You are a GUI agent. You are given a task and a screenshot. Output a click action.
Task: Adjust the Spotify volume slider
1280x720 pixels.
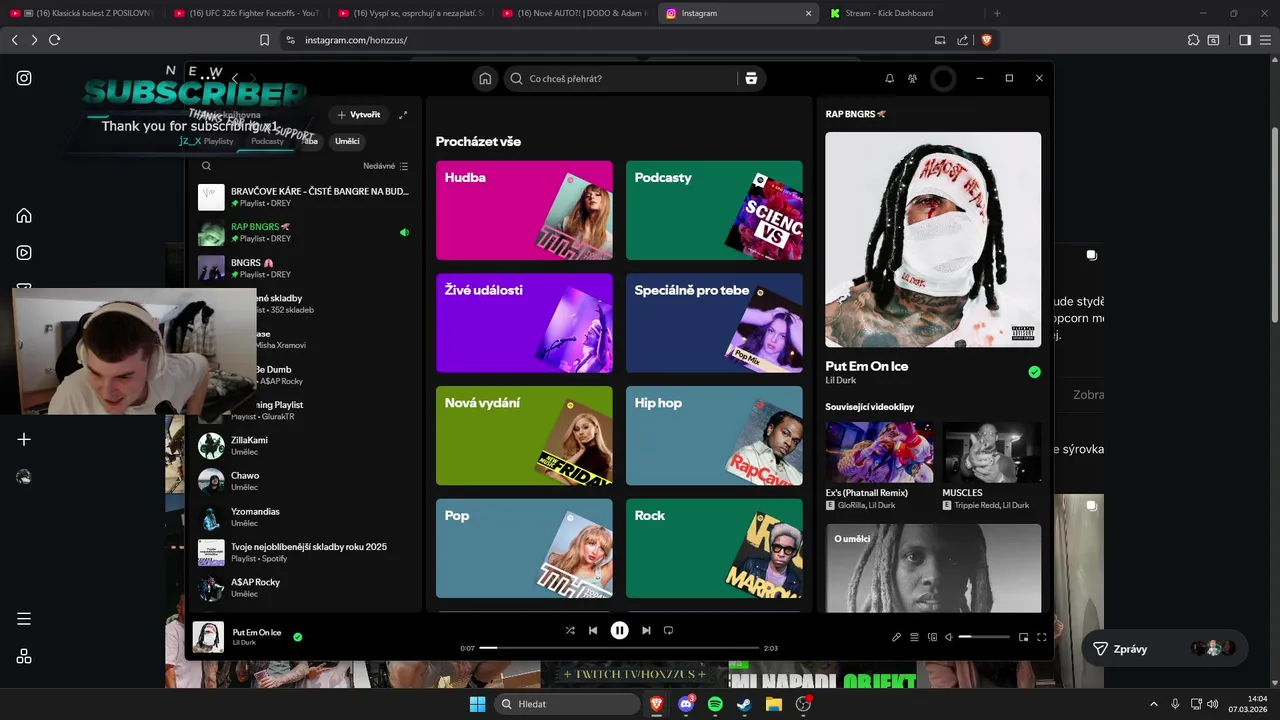click(984, 637)
